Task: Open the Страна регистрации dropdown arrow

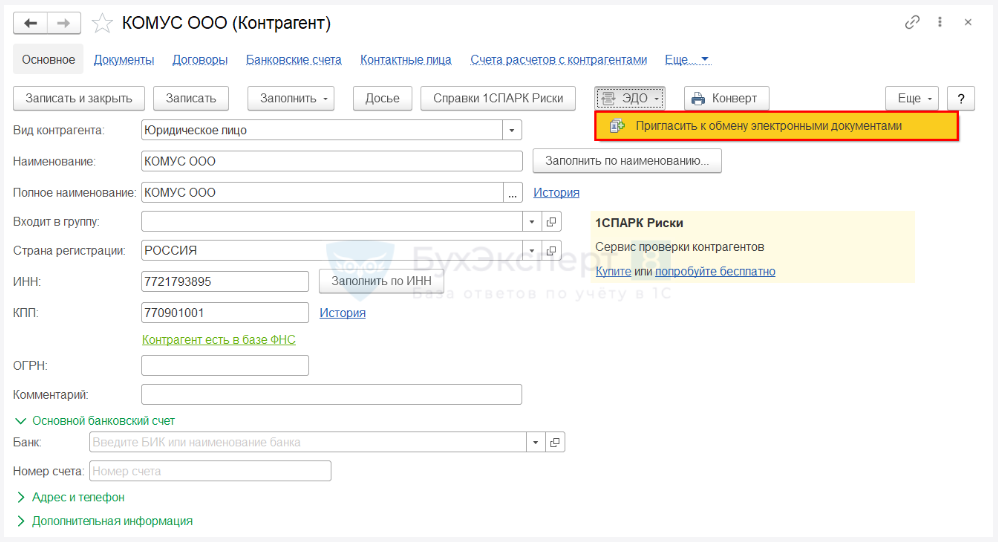Action: (532, 250)
